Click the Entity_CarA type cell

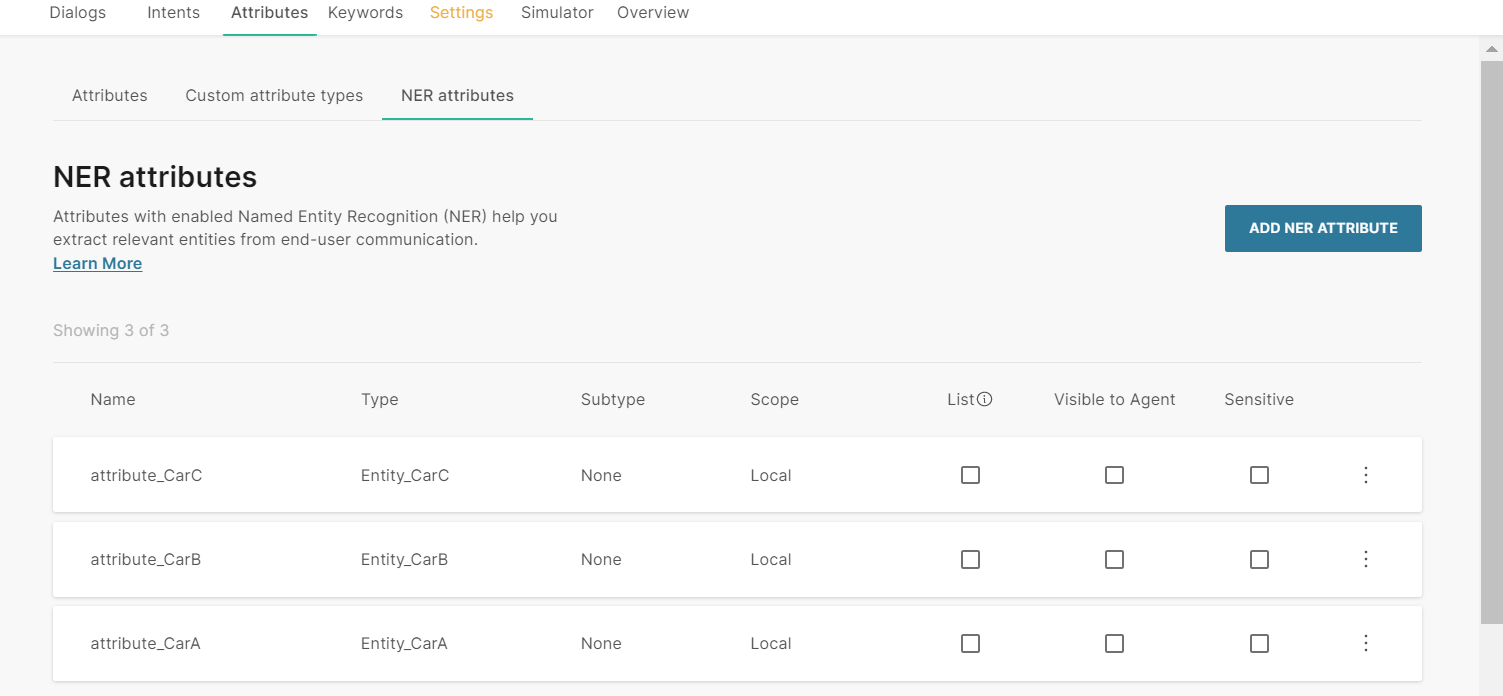point(404,643)
